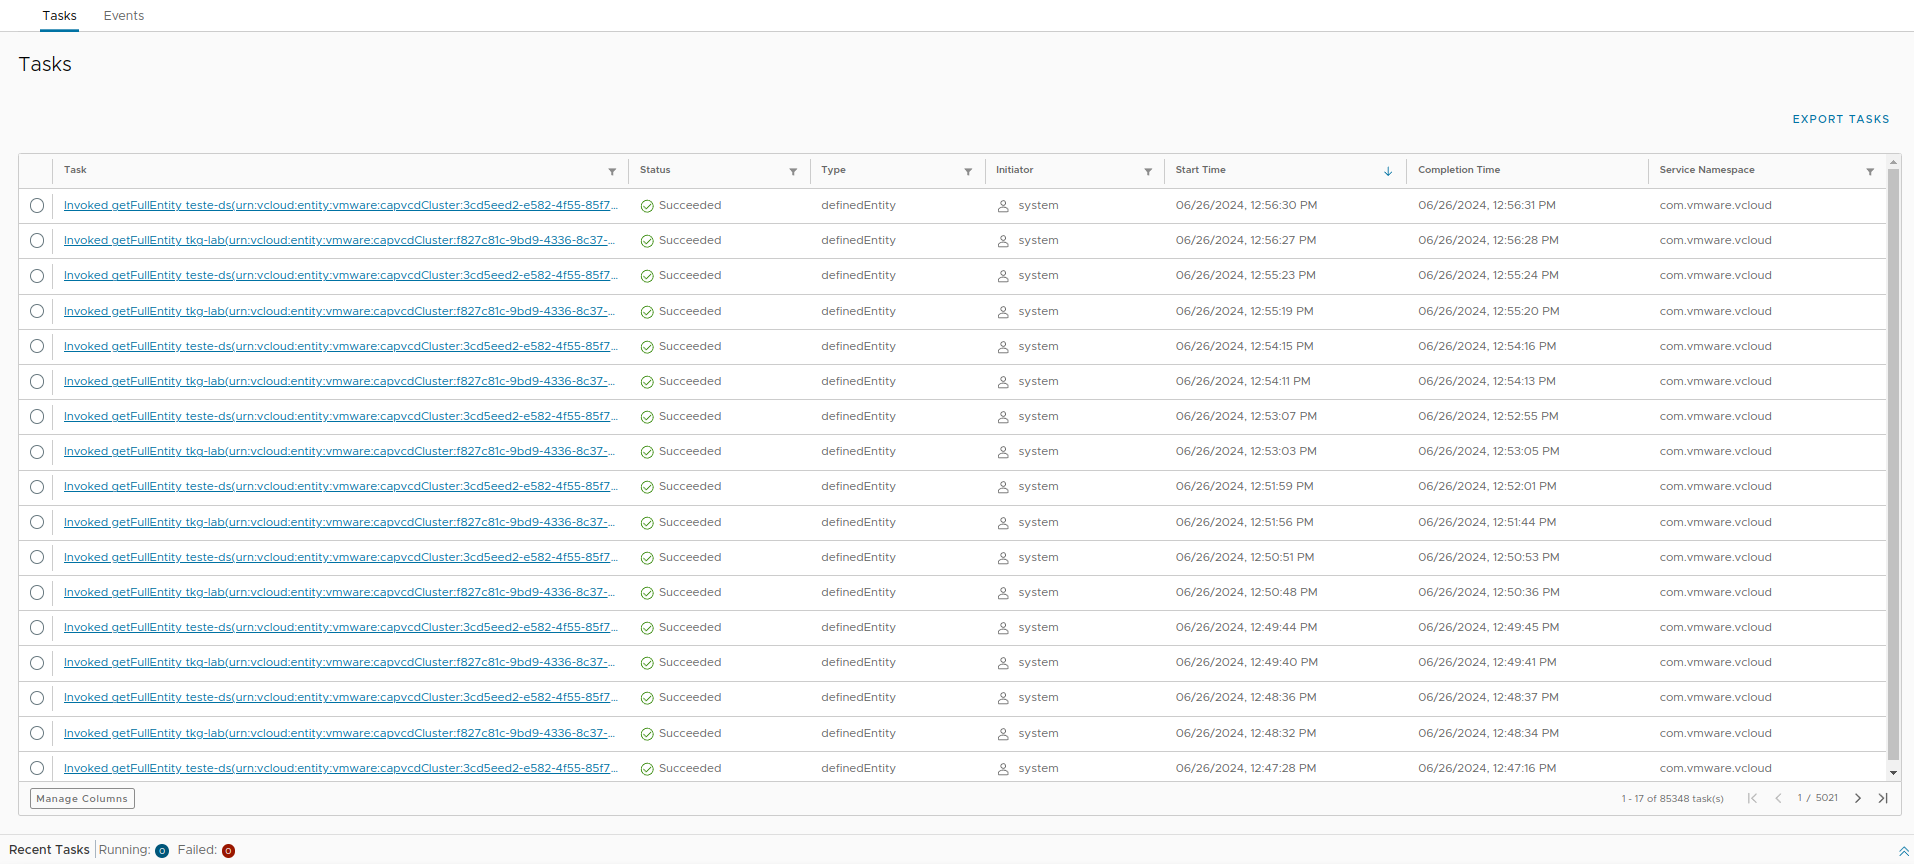
Task: Select the Tasks tab
Action: coord(60,16)
